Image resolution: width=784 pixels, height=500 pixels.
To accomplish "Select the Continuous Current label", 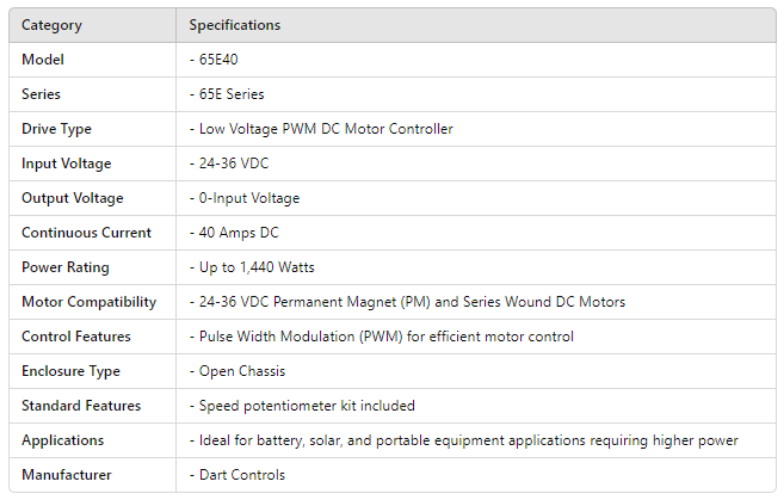I will pos(86,233).
